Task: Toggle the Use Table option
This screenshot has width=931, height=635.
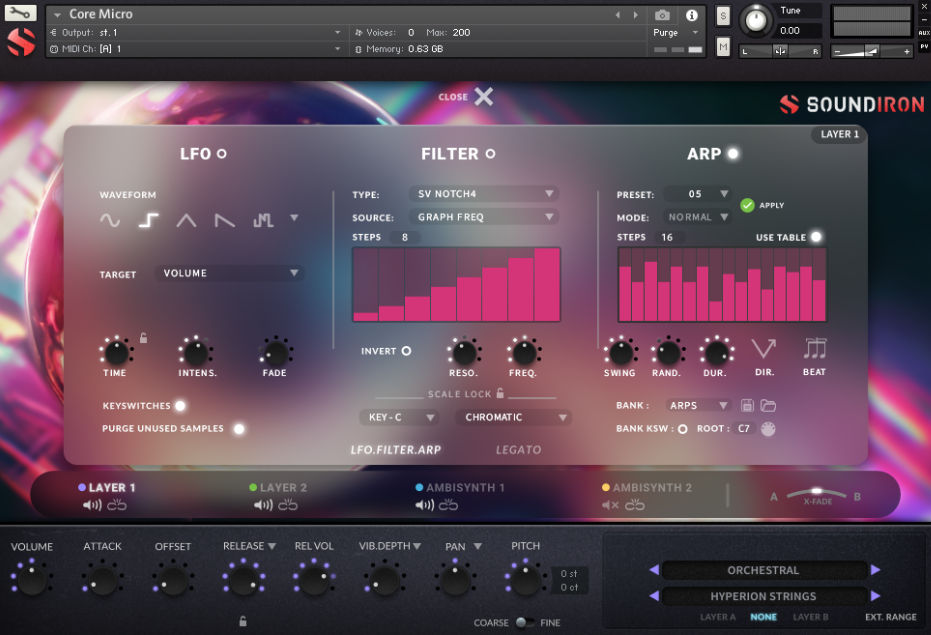Action: (x=816, y=237)
